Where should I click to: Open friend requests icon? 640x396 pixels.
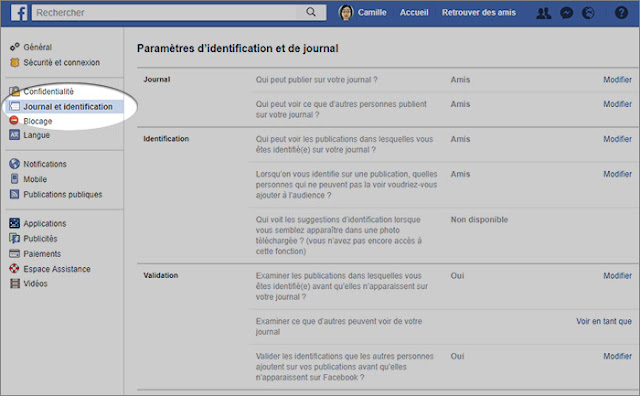point(543,13)
